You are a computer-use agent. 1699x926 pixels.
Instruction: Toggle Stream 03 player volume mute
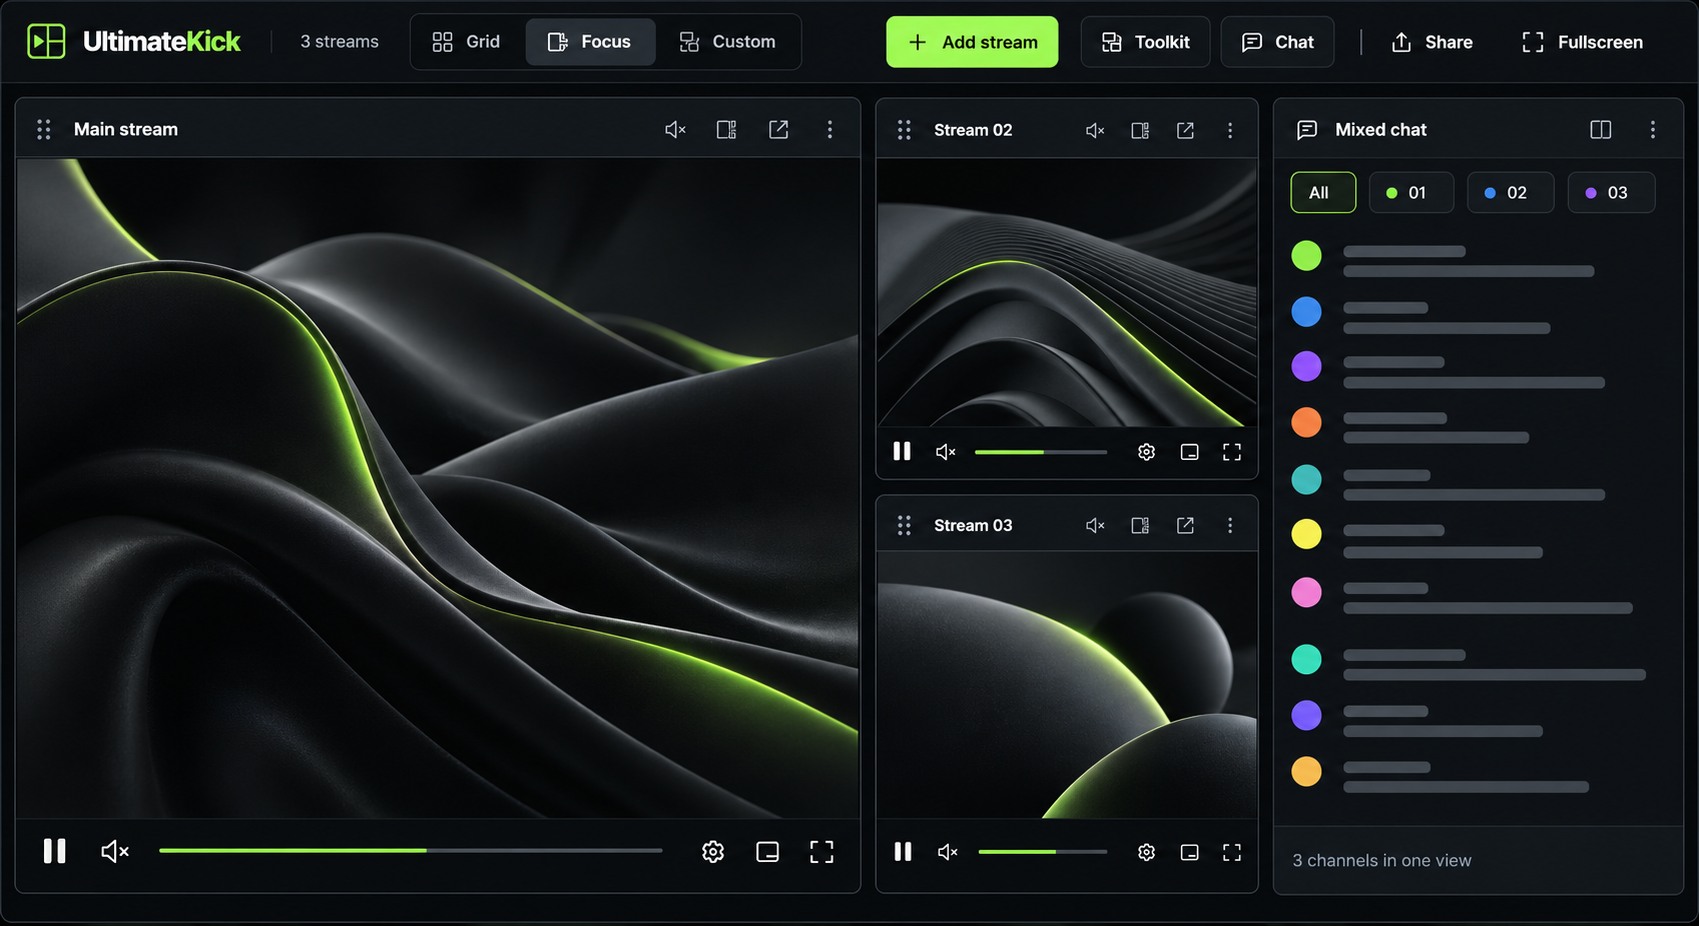point(947,852)
